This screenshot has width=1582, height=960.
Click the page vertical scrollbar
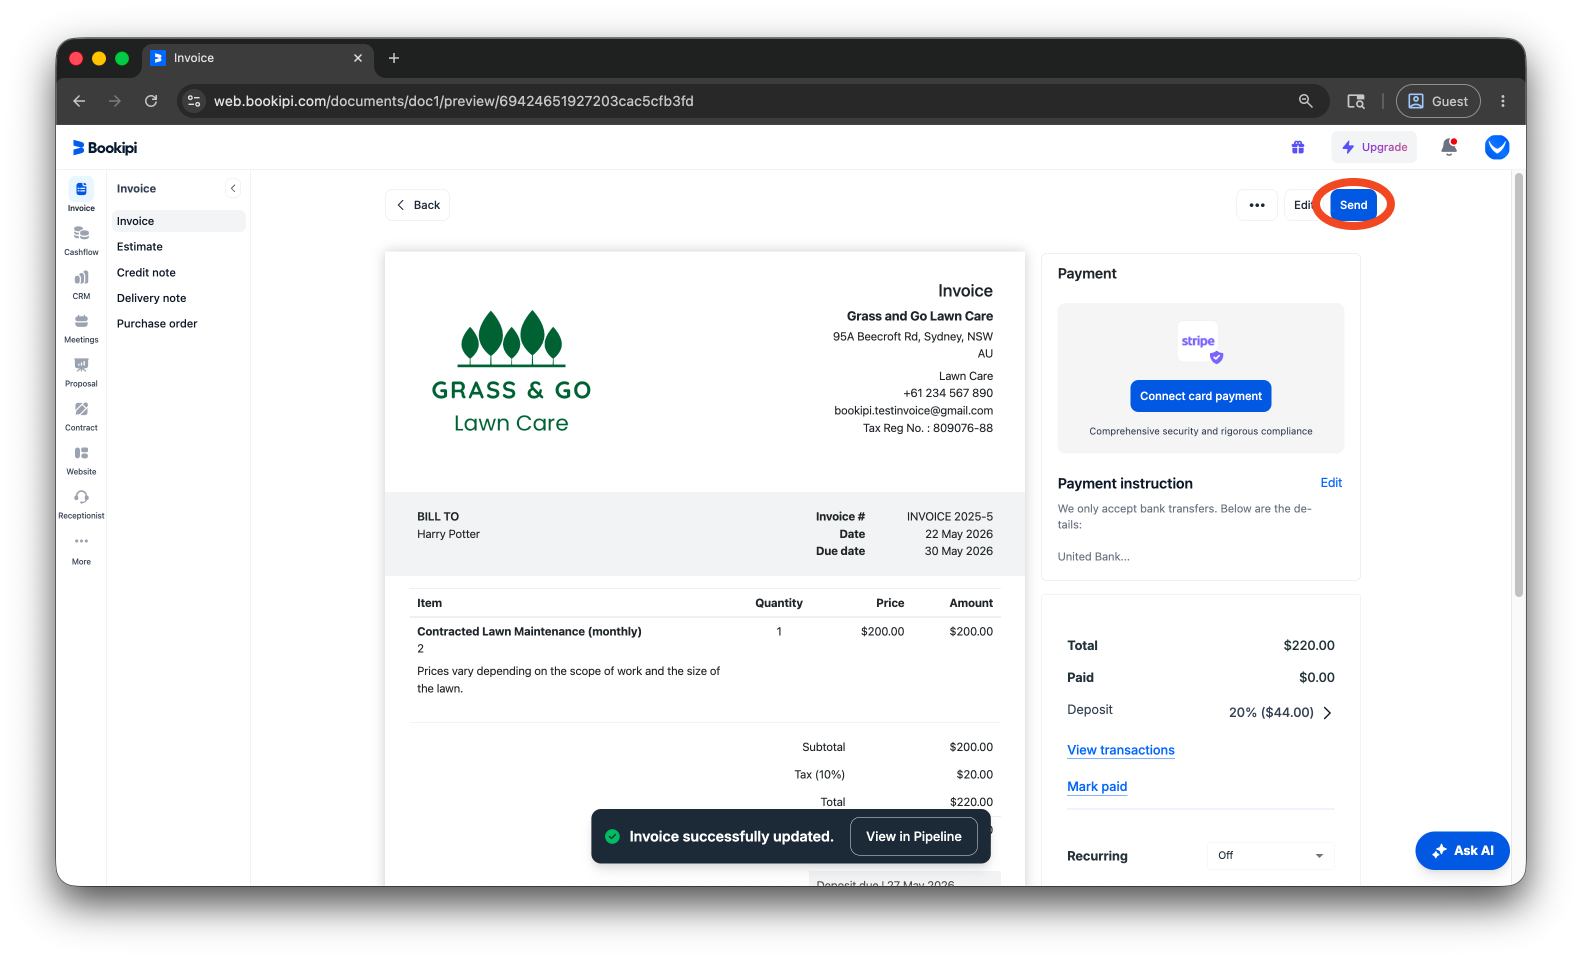1519,385
